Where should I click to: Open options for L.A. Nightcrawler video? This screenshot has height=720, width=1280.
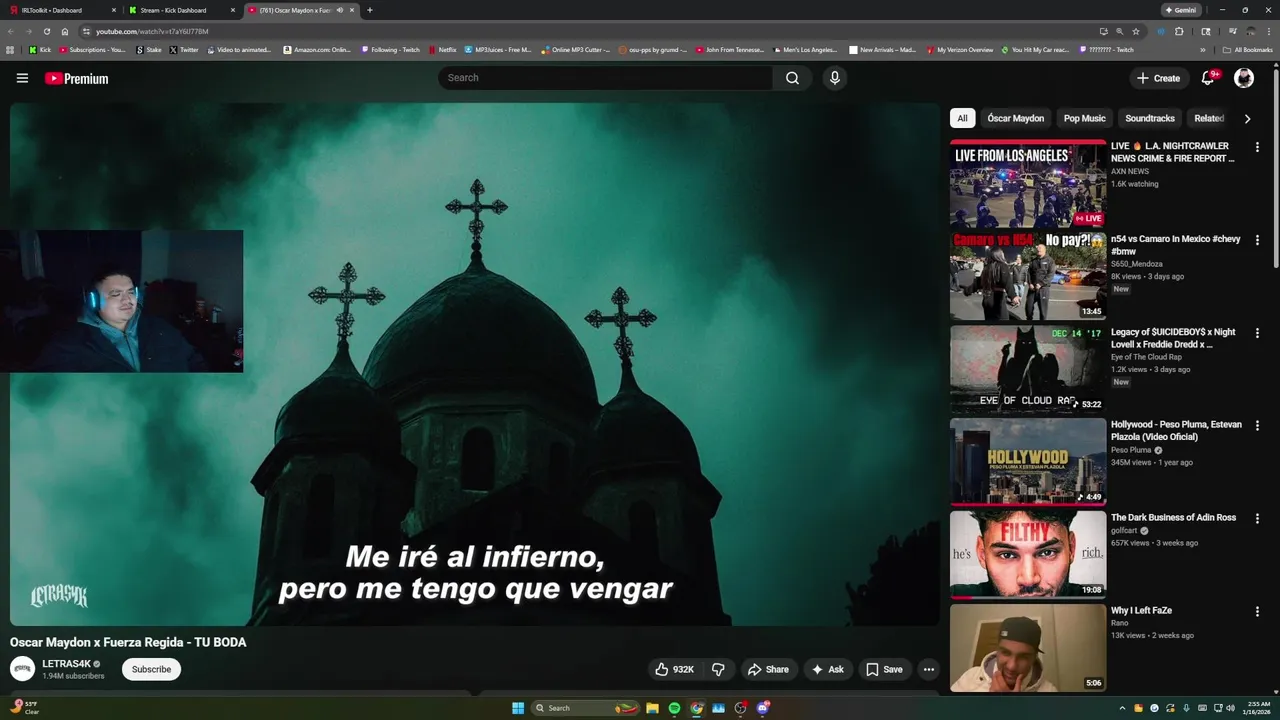(1257, 147)
